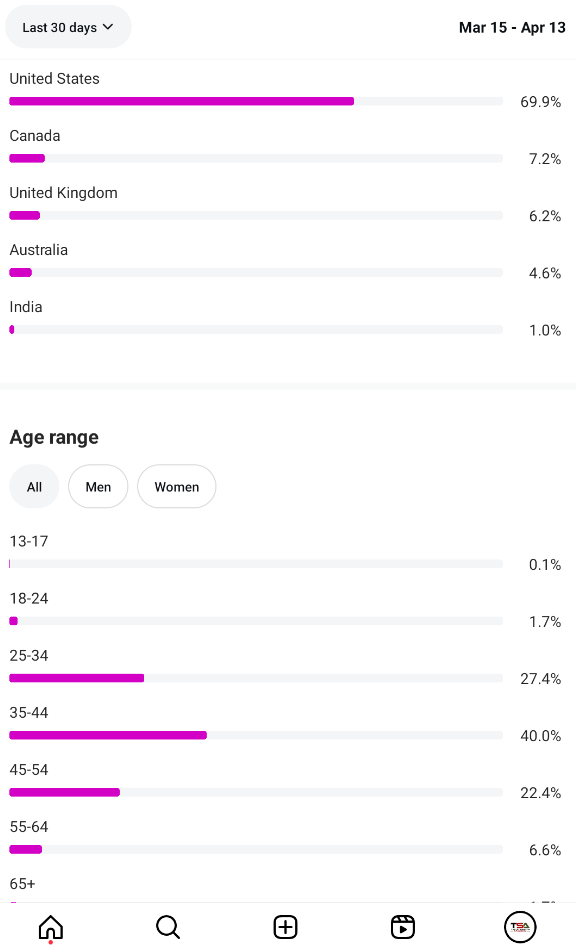Click the Canada percentage bar

pyautogui.click(x=256, y=158)
